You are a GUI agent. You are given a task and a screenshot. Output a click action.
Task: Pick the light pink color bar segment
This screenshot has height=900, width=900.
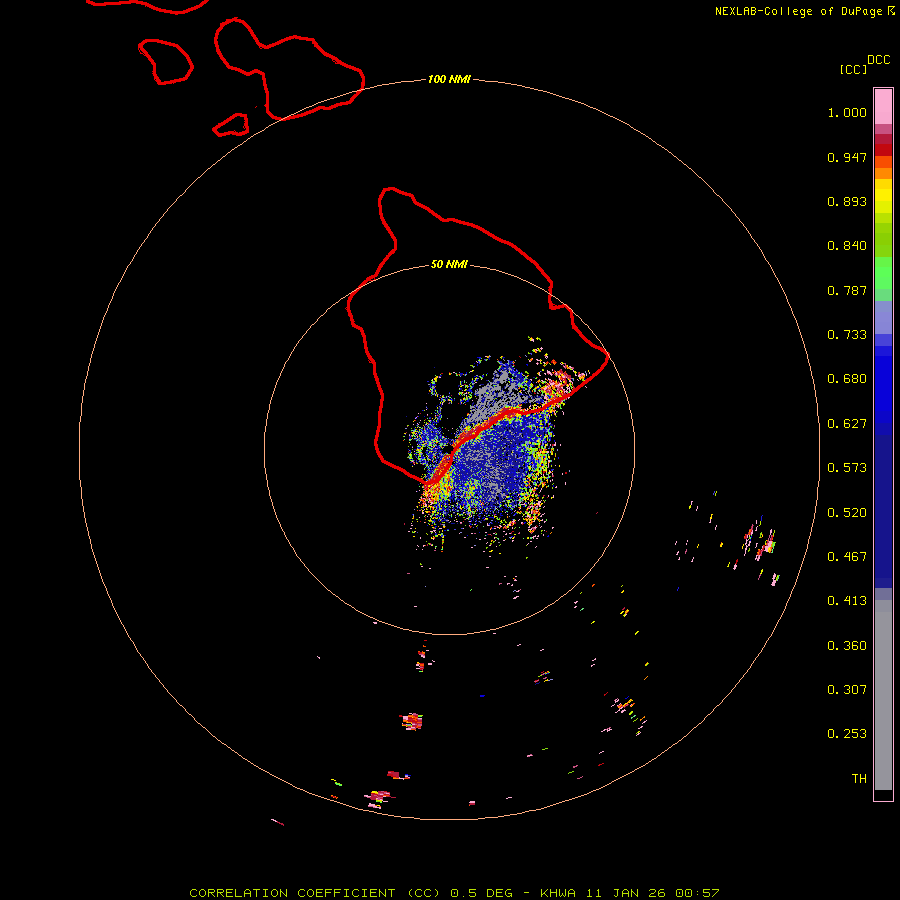883,107
